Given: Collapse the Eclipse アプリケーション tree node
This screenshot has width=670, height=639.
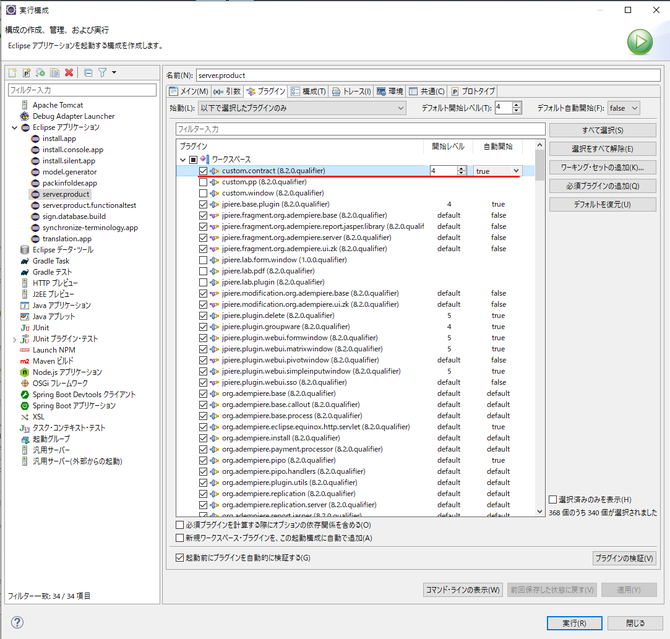Looking at the screenshot, I should click(x=14, y=127).
